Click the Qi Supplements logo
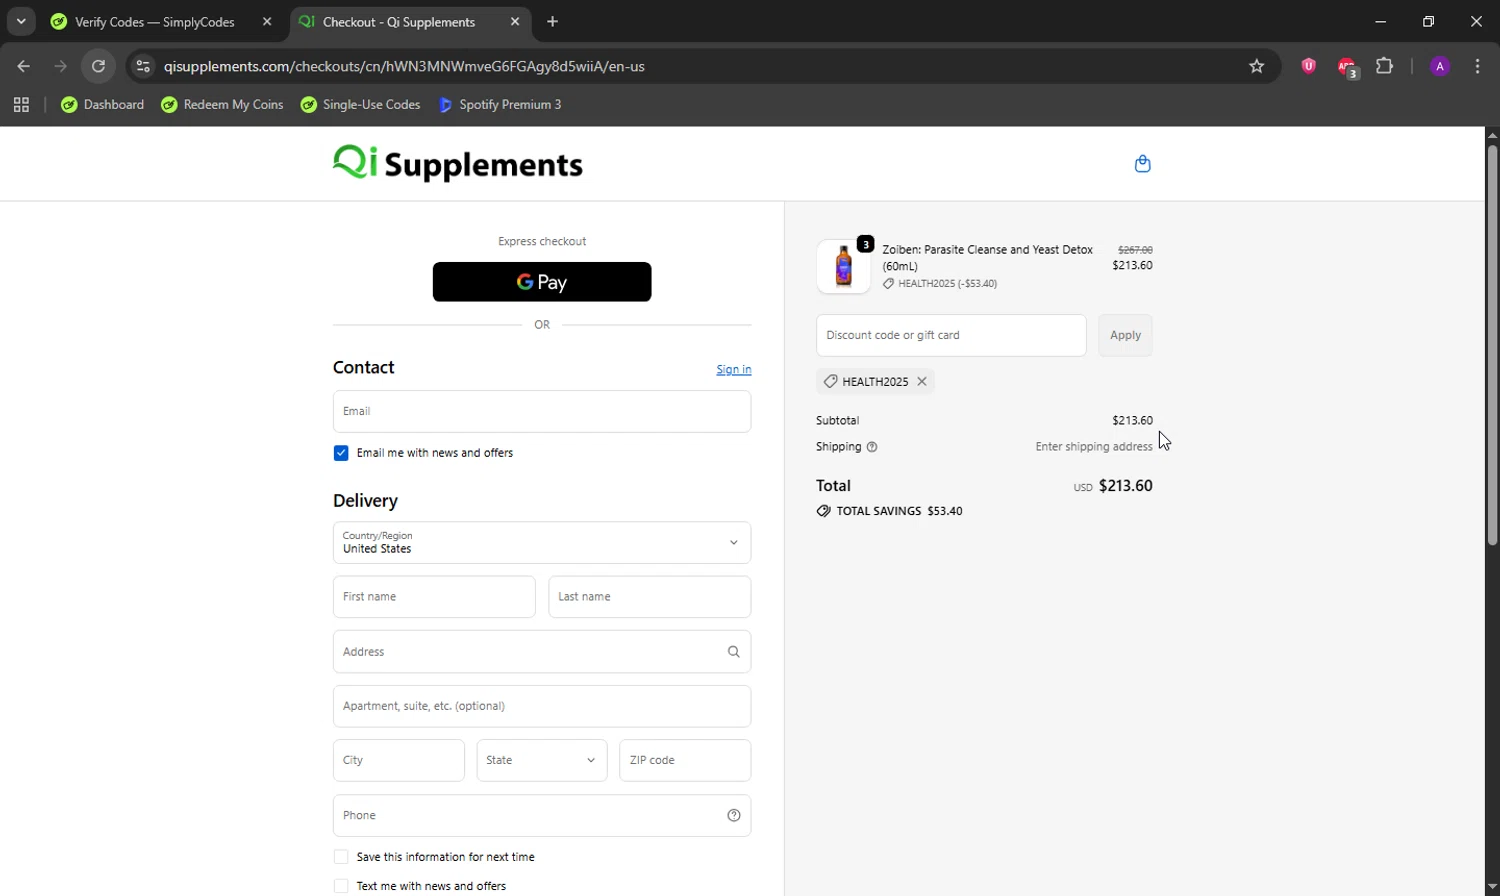 [458, 163]
